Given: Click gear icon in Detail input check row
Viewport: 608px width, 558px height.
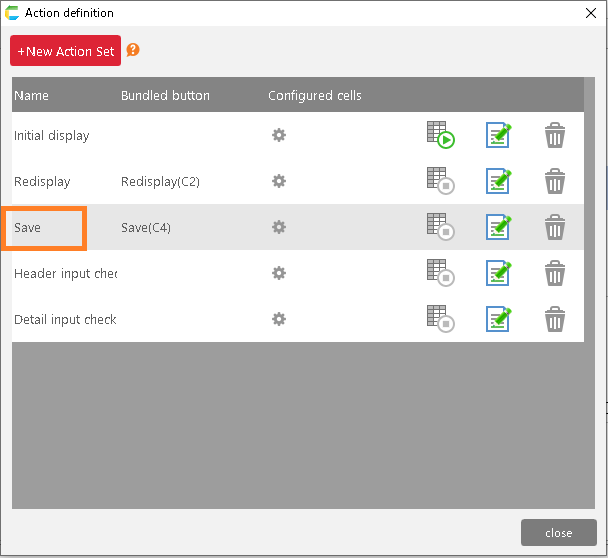Looking at the screenshot, I should 279,319.
